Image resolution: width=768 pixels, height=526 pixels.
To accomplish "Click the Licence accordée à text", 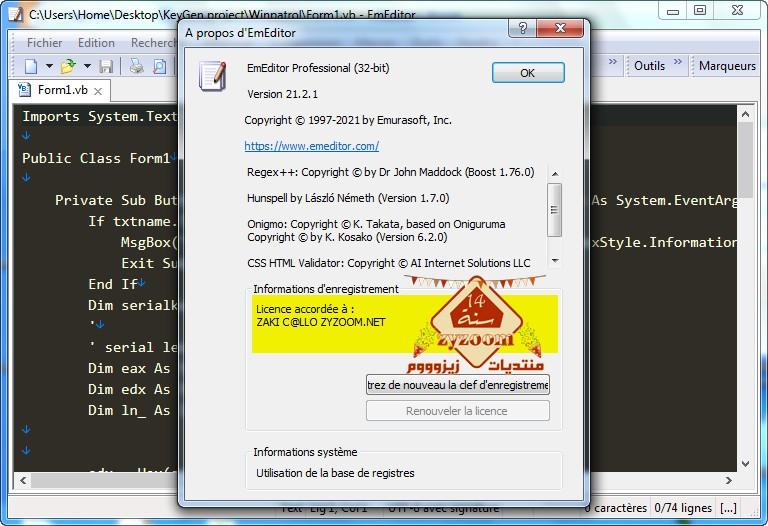I will tap(305, 309).
